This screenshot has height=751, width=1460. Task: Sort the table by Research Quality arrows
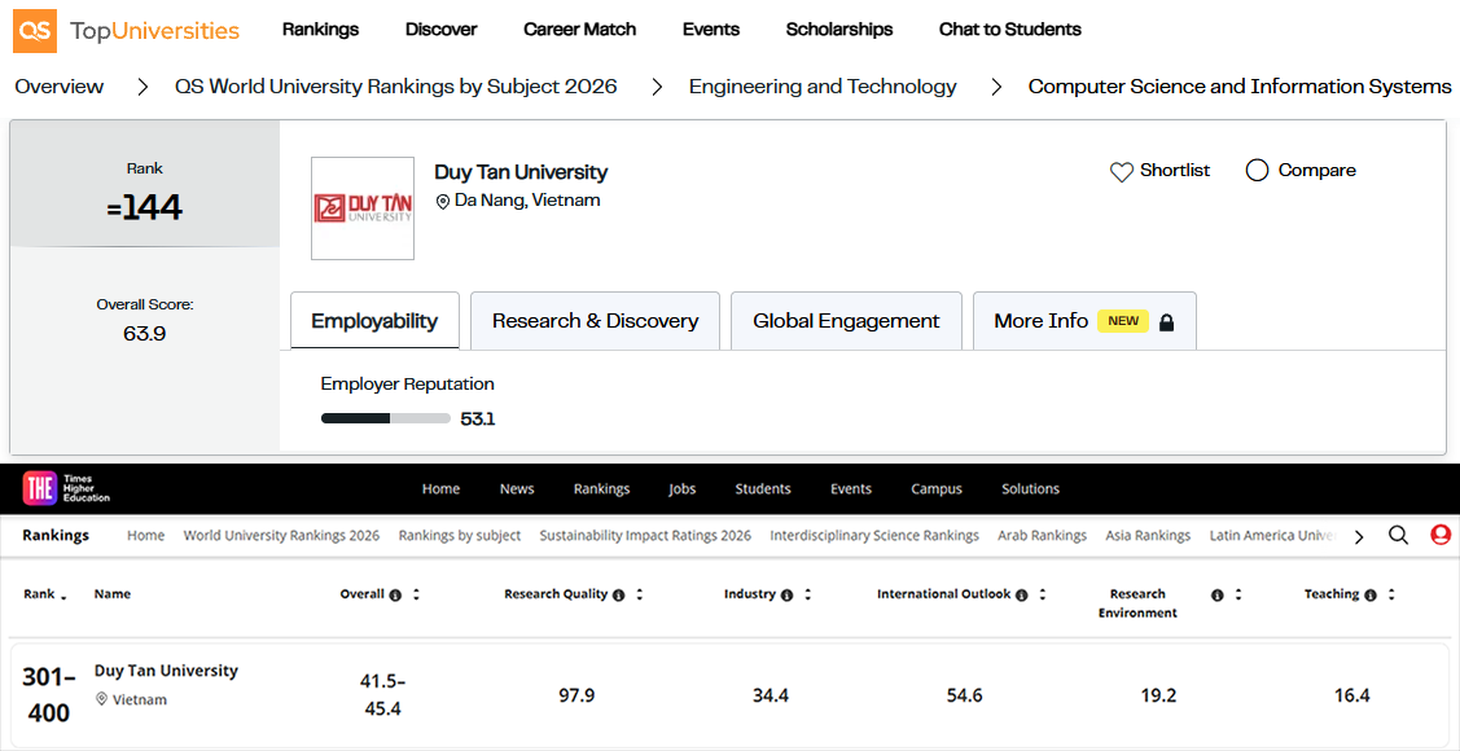point(639,594)
